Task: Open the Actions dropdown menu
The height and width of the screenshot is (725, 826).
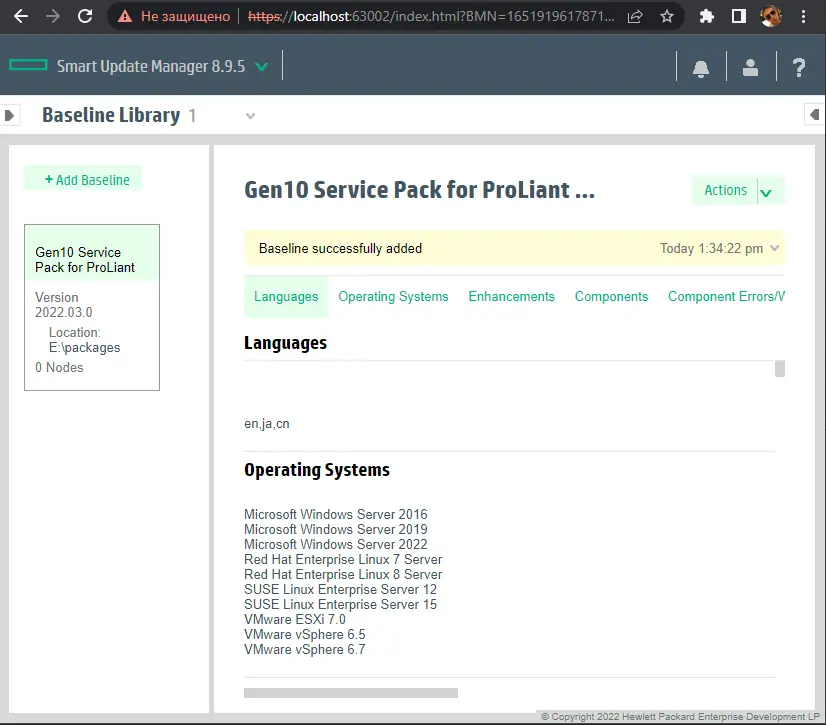Action: click(738, 190)
